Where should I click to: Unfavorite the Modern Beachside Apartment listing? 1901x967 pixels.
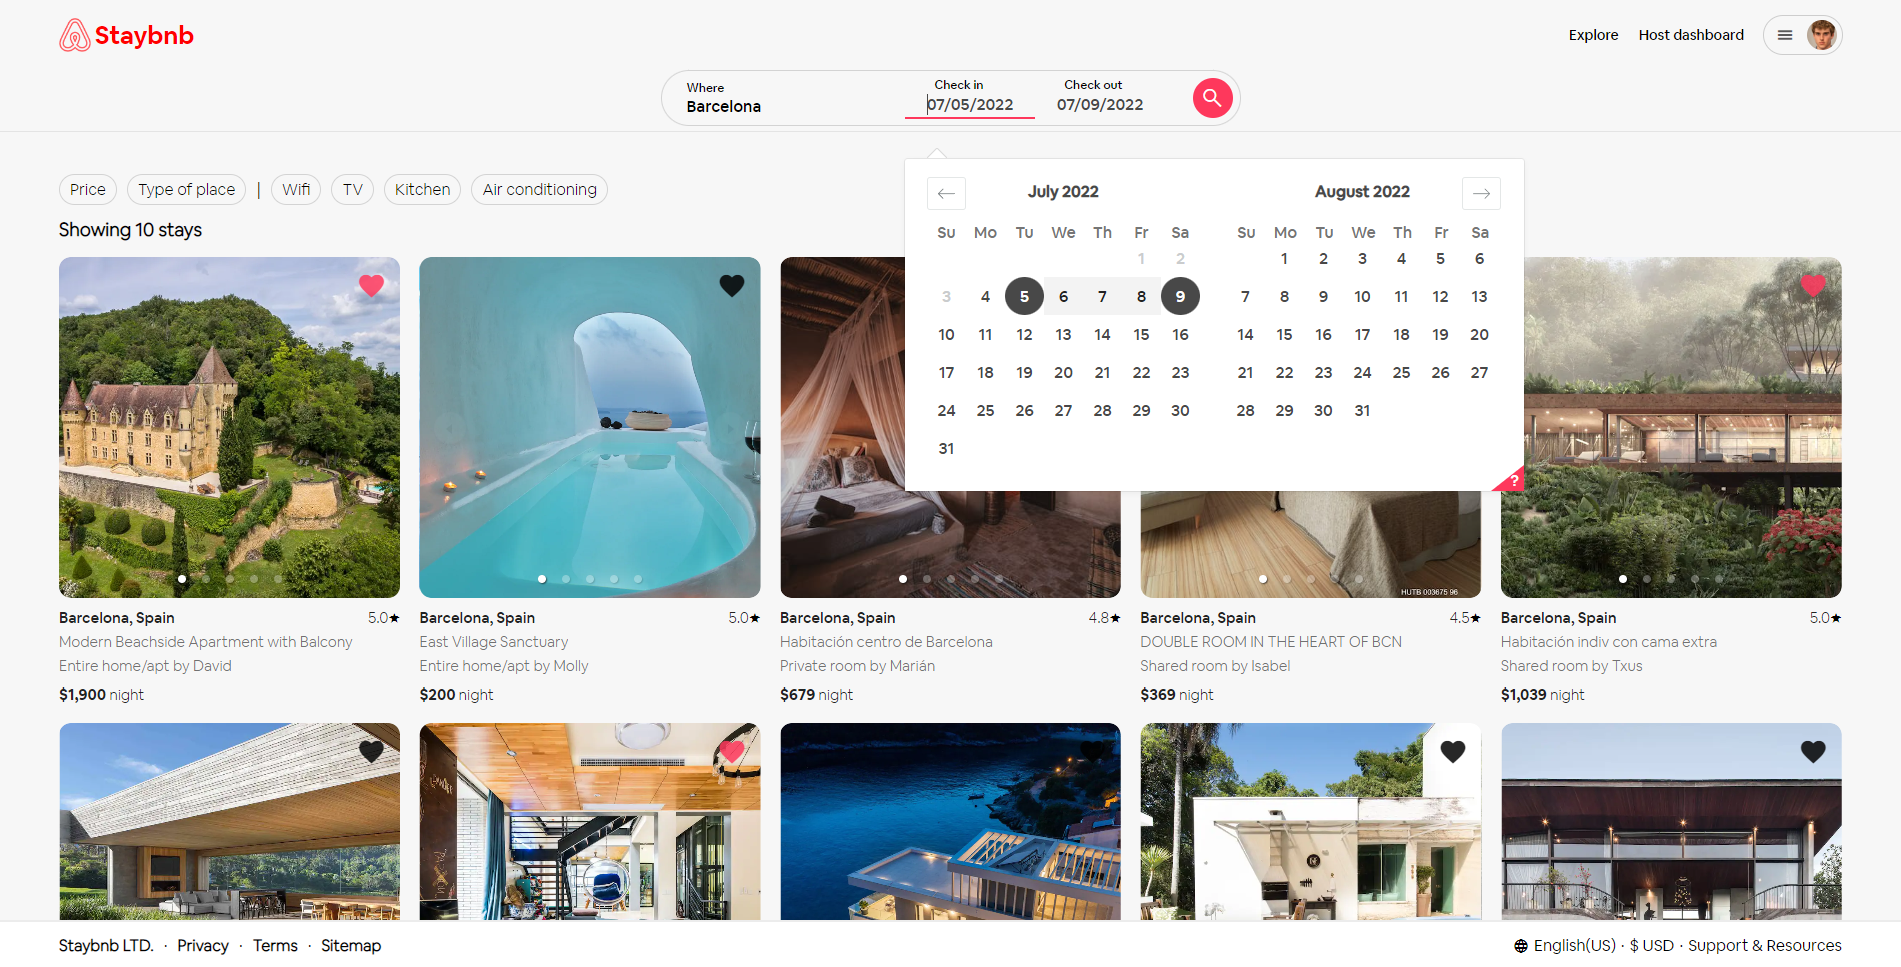pyautogui.click(x=371, y=285)
